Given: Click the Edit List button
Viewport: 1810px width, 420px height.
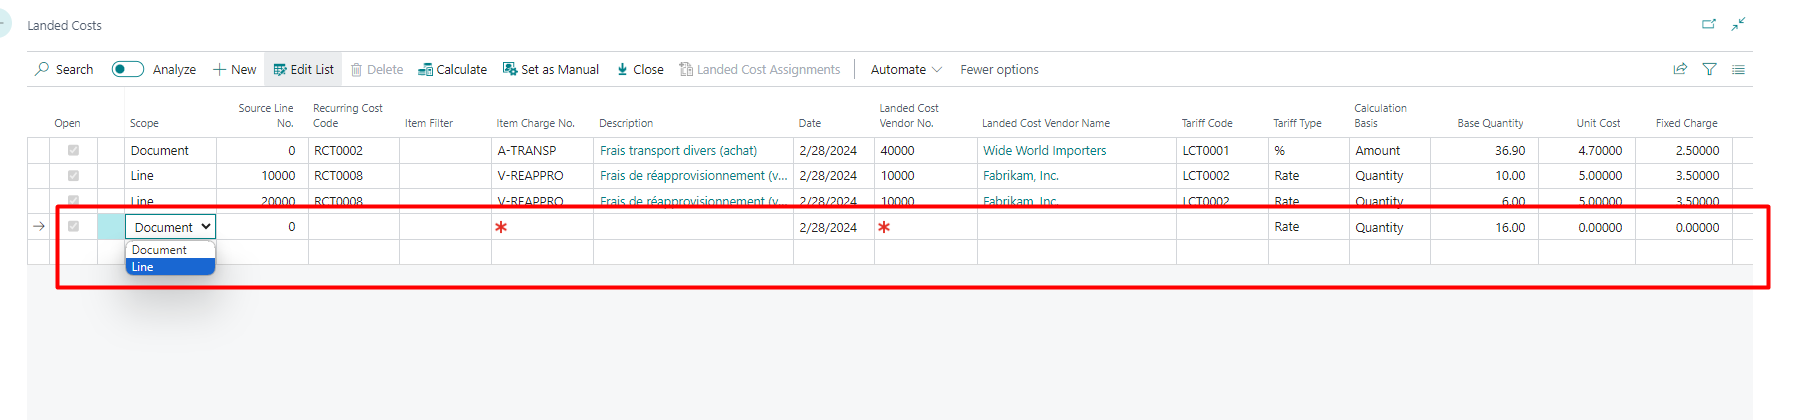Looking at the screenshot, I should point(303,69).
